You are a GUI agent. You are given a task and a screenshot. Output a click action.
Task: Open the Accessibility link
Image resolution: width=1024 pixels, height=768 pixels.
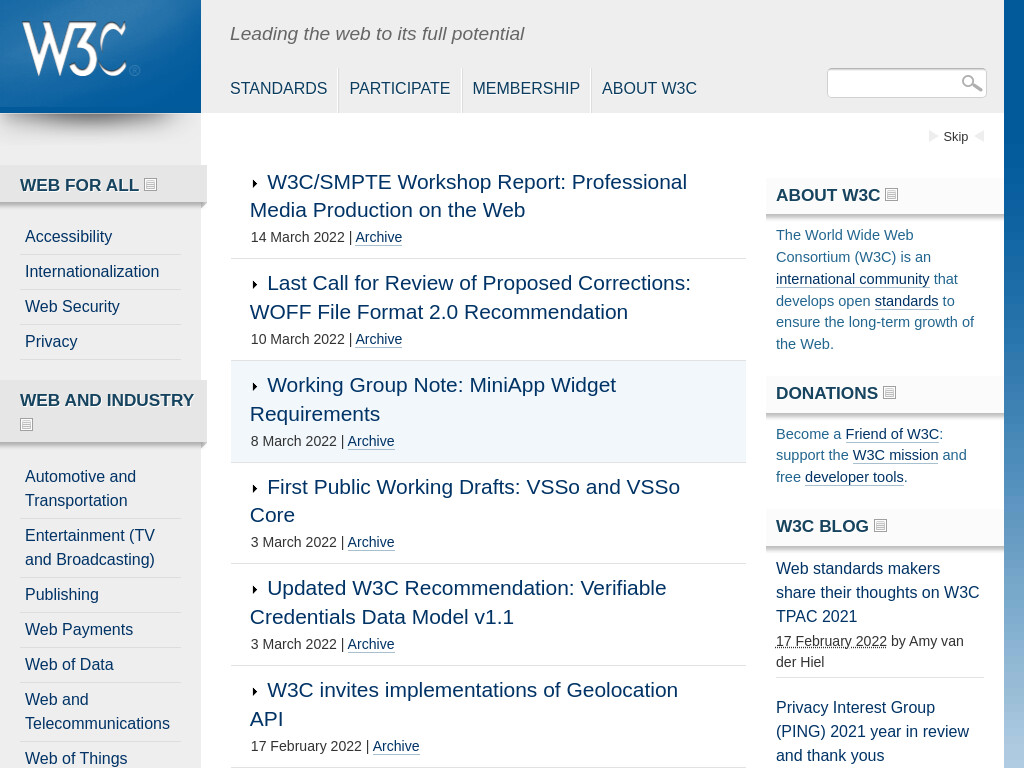(69, 236)
